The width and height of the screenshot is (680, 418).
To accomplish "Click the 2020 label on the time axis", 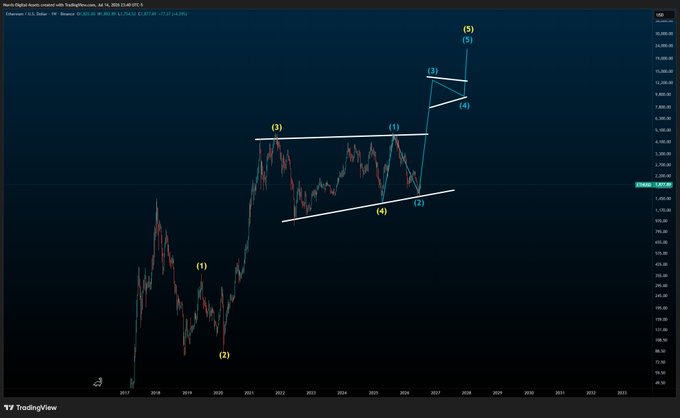I will point(218,393).
